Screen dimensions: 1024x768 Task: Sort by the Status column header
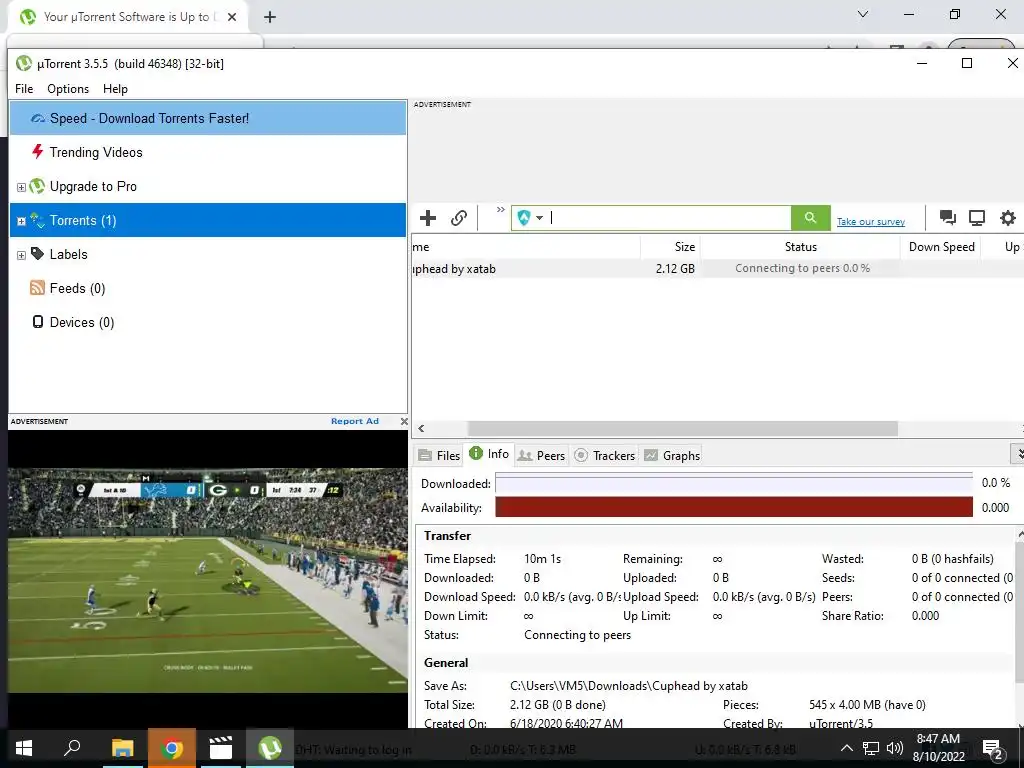point(801,247)
